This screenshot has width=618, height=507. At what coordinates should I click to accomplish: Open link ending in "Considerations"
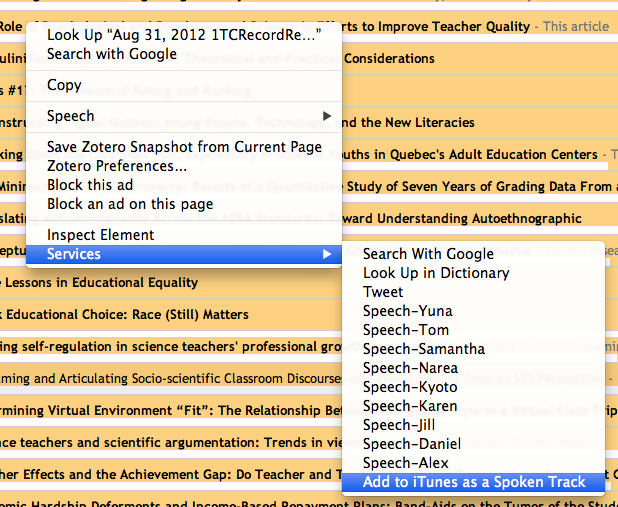389,58
